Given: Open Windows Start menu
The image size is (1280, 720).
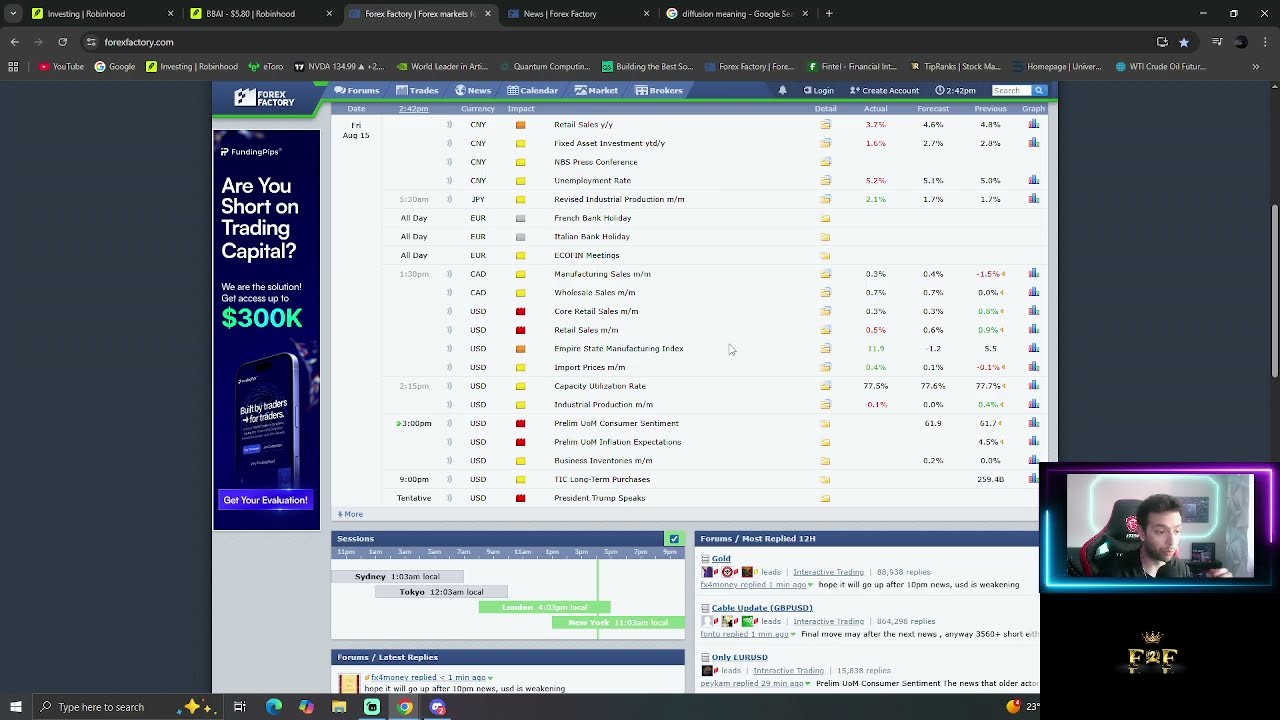Looking at the screenshot, I should pos(15,707).
